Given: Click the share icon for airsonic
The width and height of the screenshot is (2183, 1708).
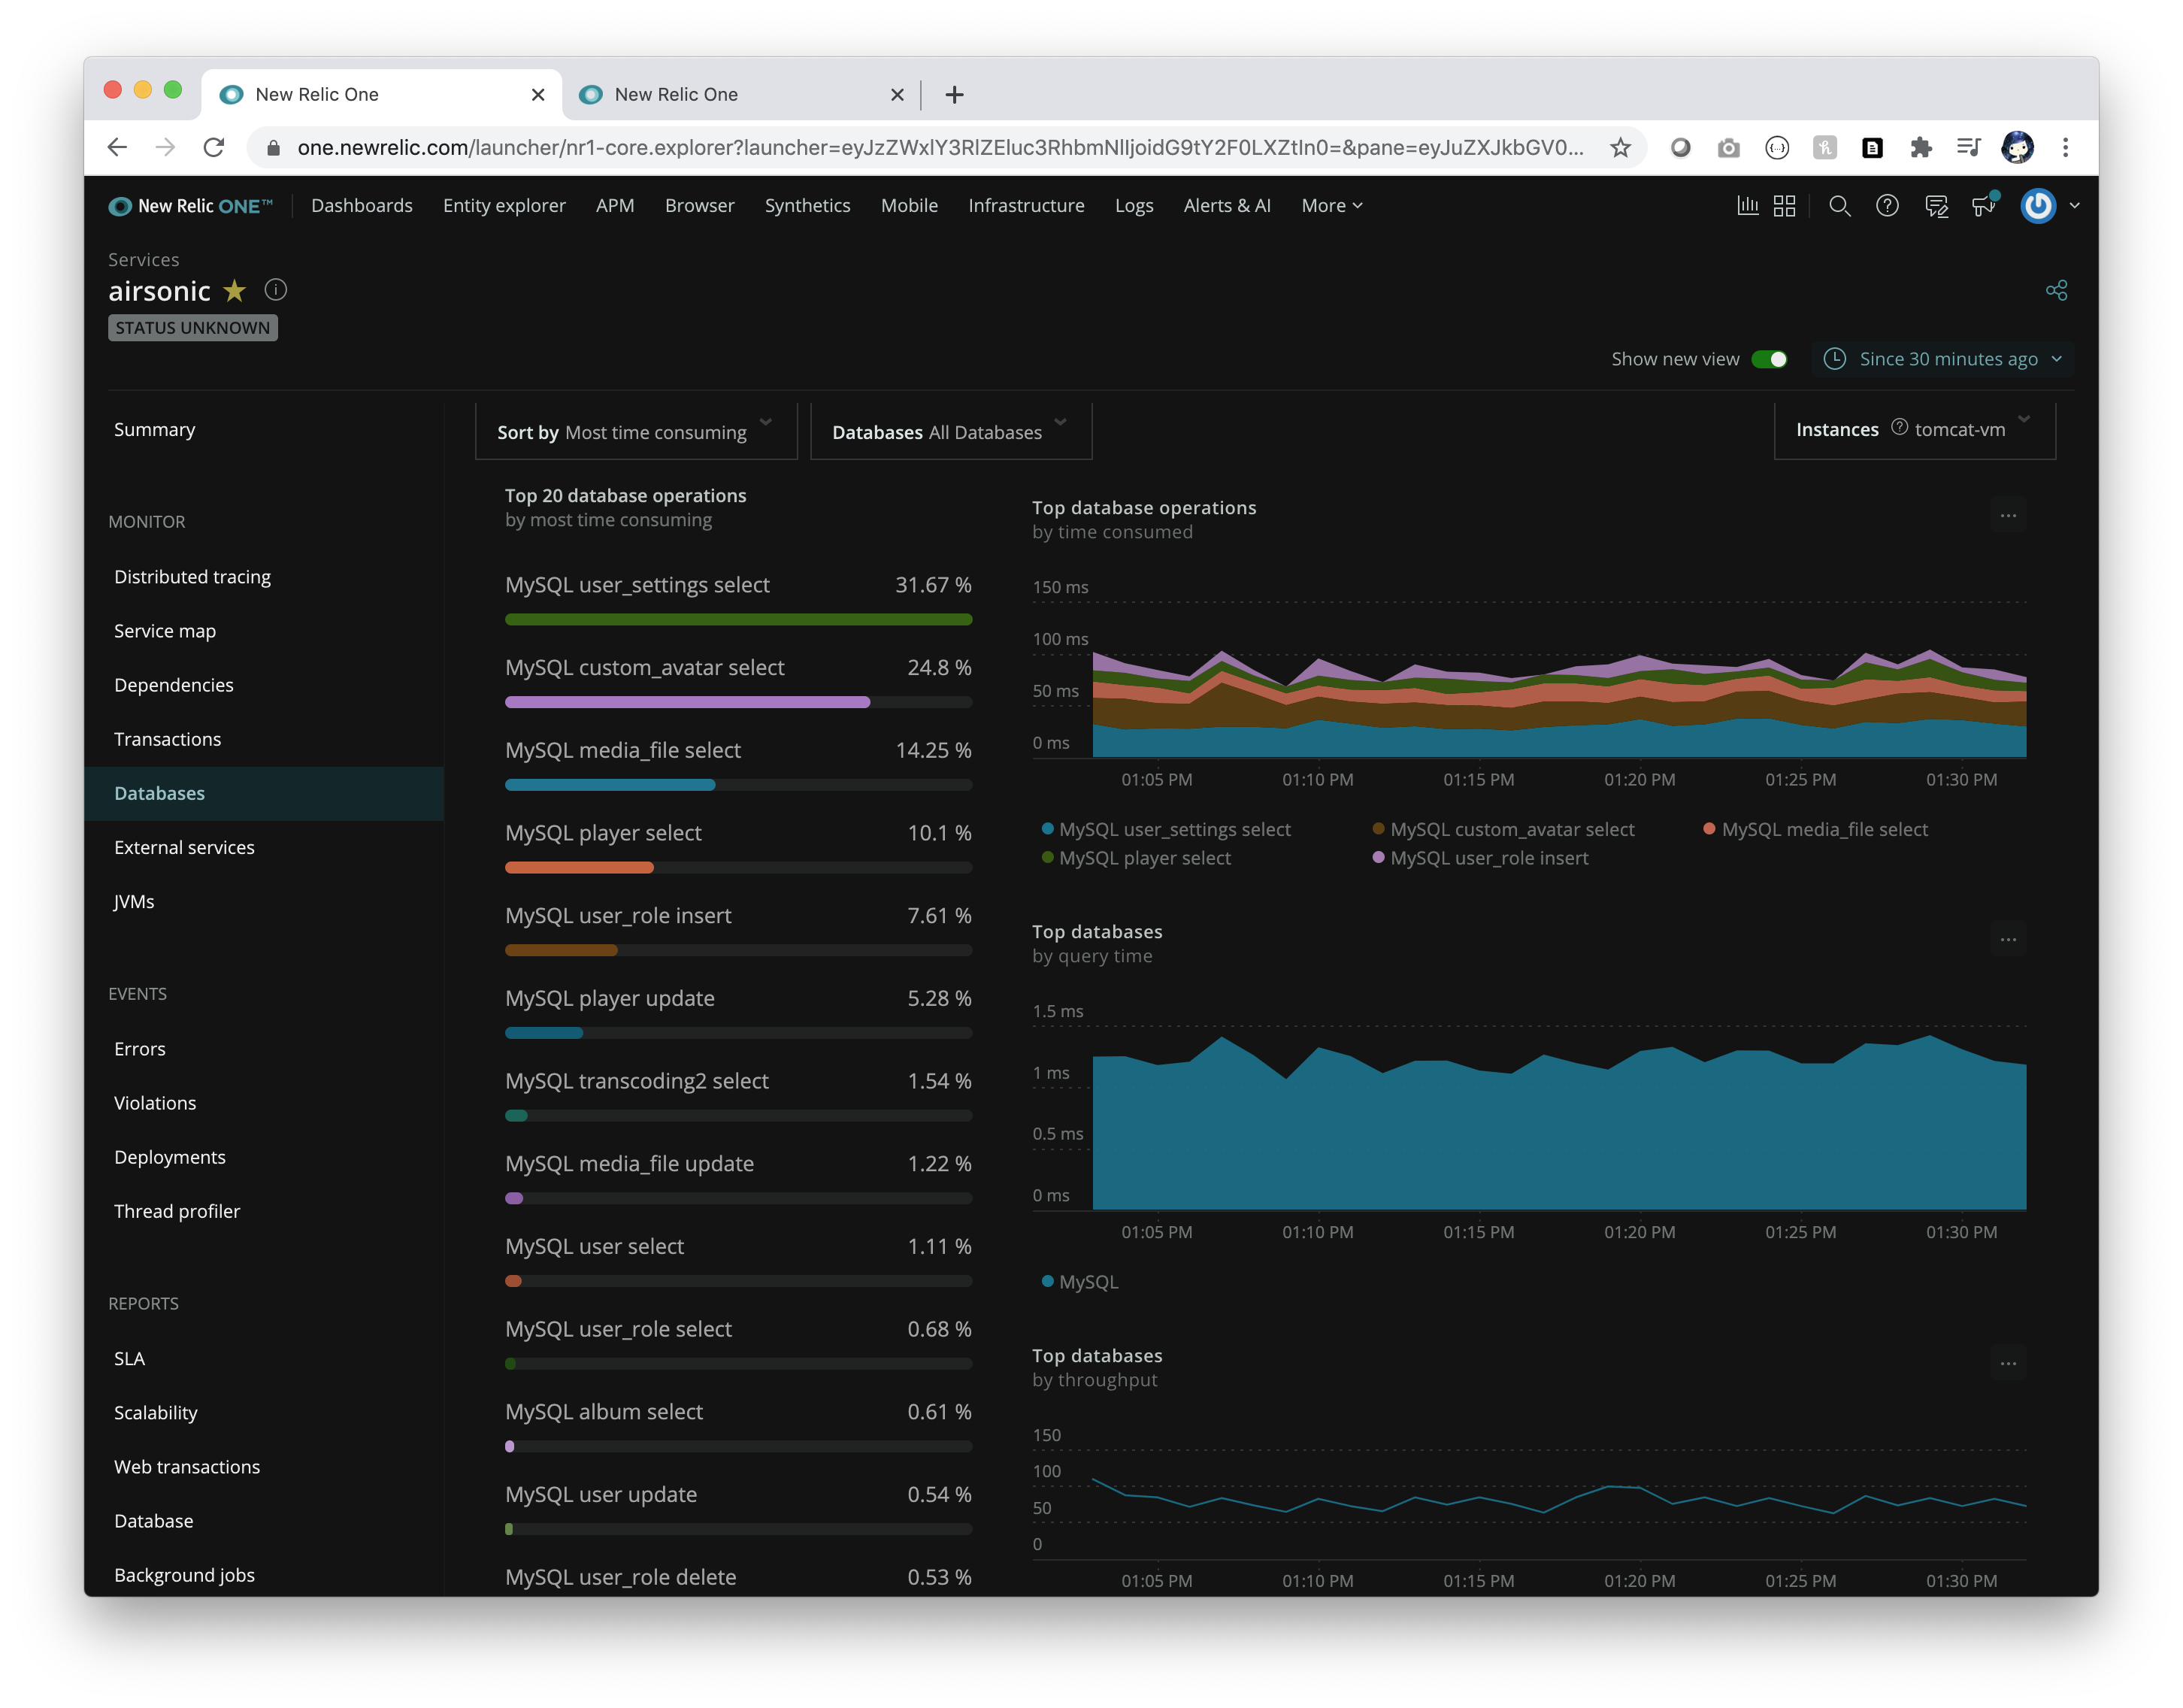Looking at the screenshot, I should click(x=2056, y=291).
